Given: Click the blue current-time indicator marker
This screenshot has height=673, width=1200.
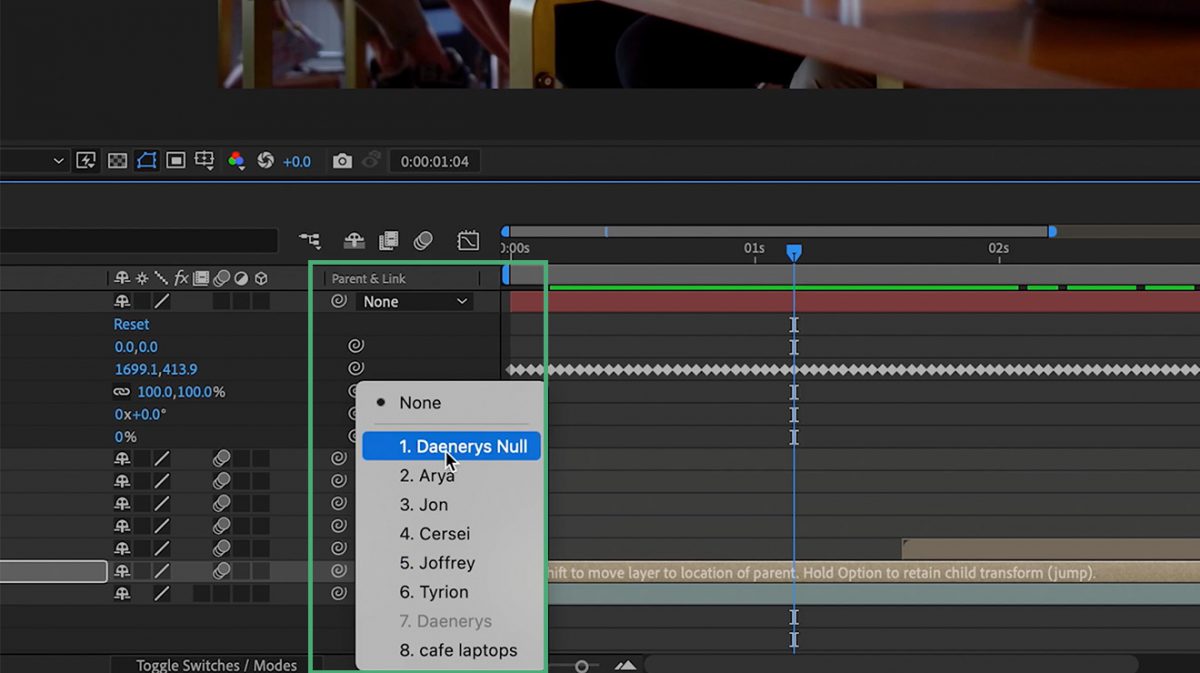Looking at the screenshot, I should (x=794, y=253).
